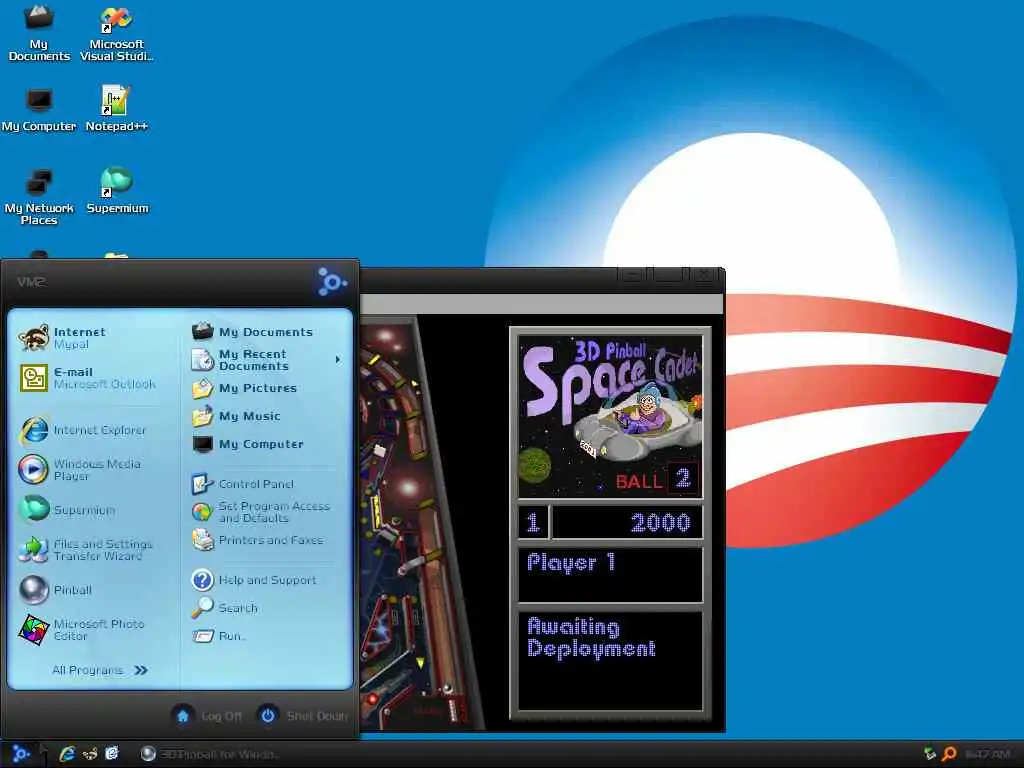1024x768 pixels.
Task: Switch to 3D Pinball taskbar button
Action: coord(209,754)
